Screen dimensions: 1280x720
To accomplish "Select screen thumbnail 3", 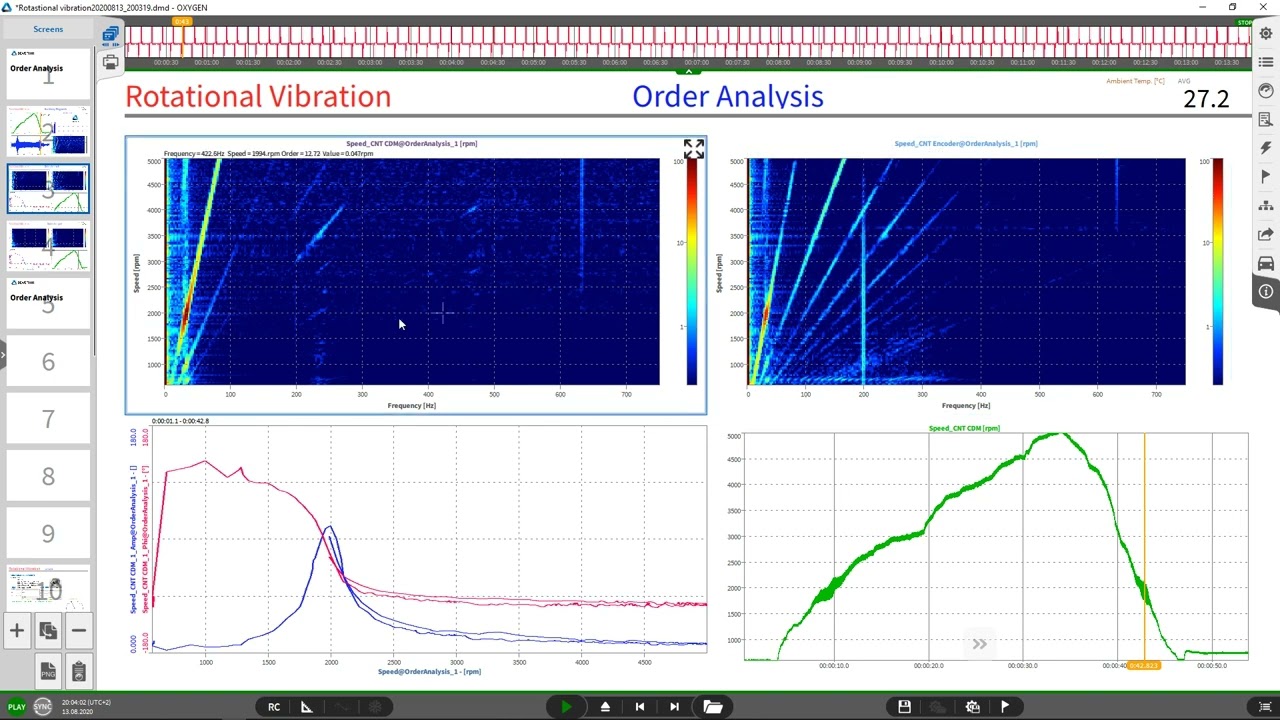I will click(48, 189).
